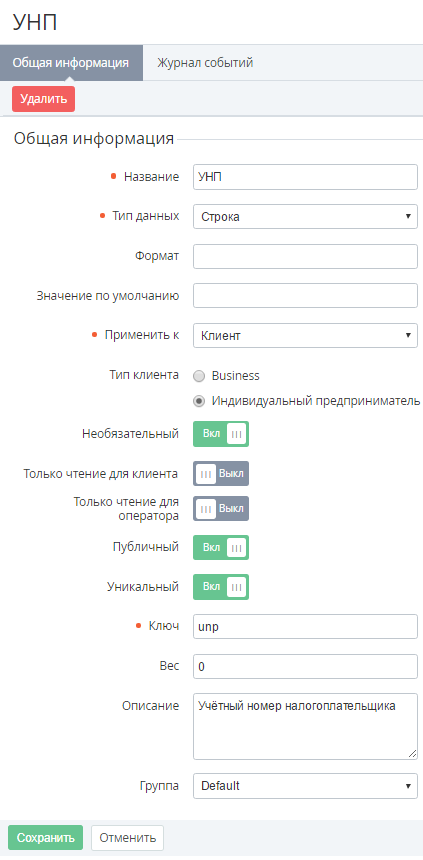Screen dimensions: 423x860
Task: Click the Ключ field containing unp
Action: [x=305, y=626]
